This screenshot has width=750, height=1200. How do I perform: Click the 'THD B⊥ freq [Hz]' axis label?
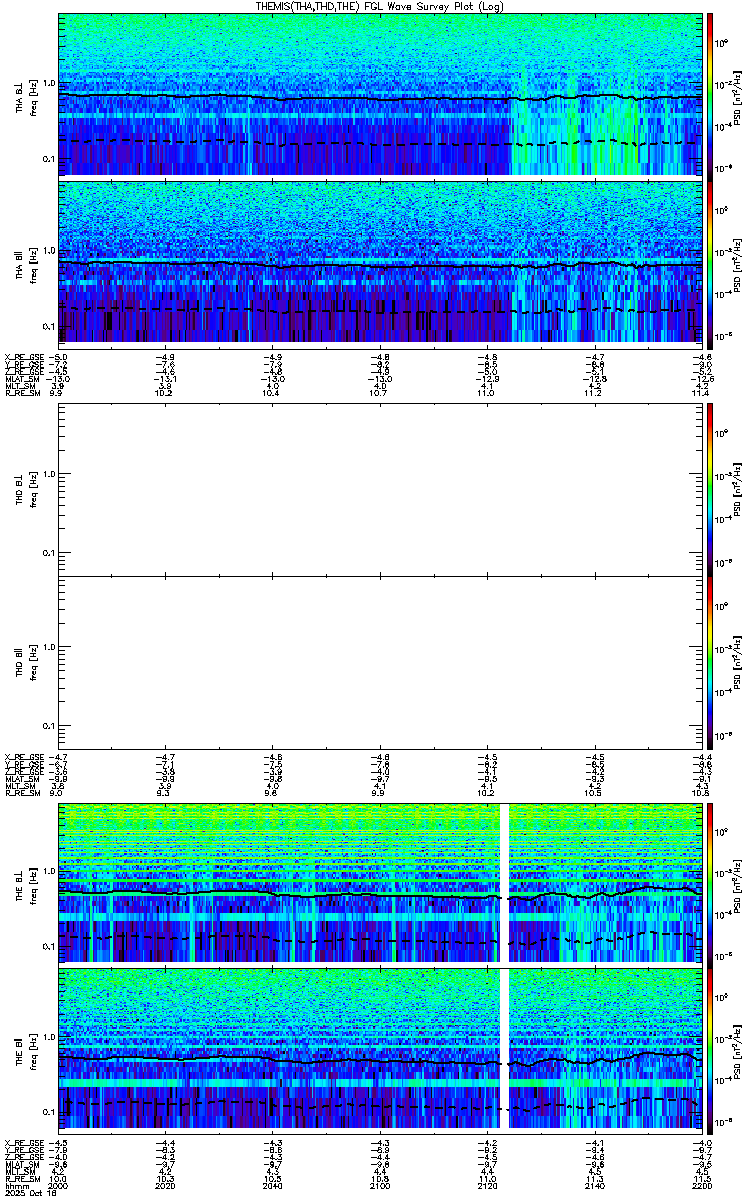click(26, 488)
